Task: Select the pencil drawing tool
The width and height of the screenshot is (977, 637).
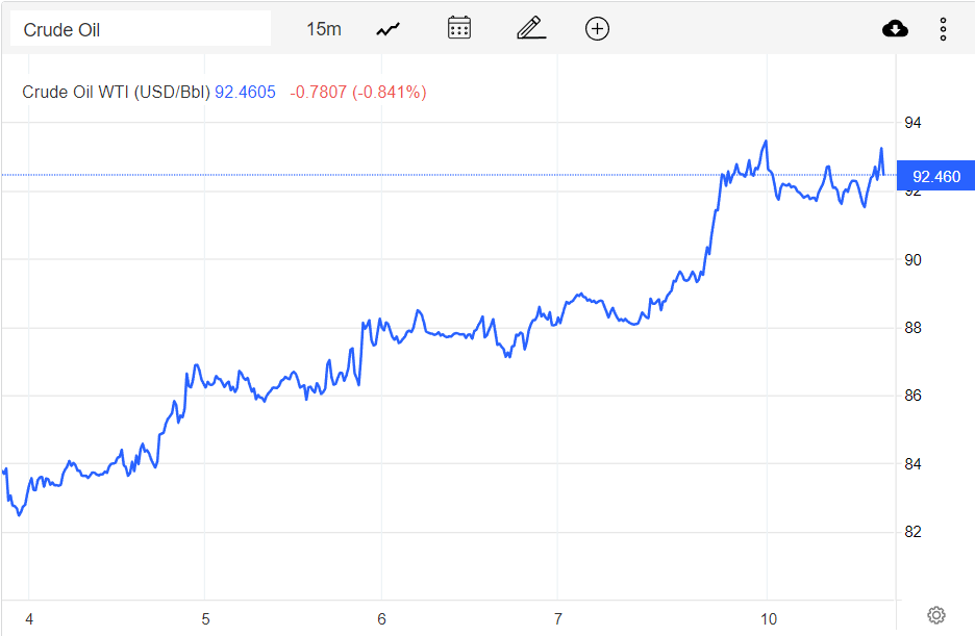Action: click(531, 28)
